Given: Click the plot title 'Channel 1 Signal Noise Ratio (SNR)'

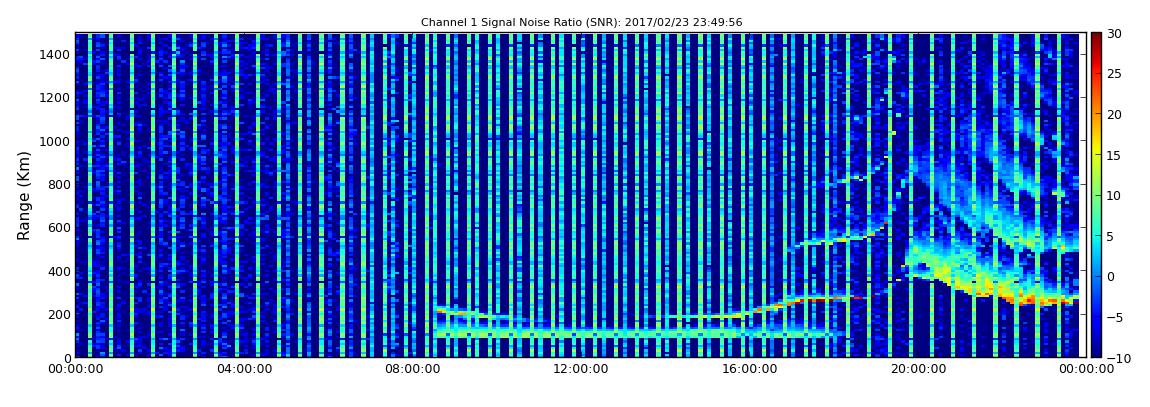Looking at the screenshot, I should 582,23.
